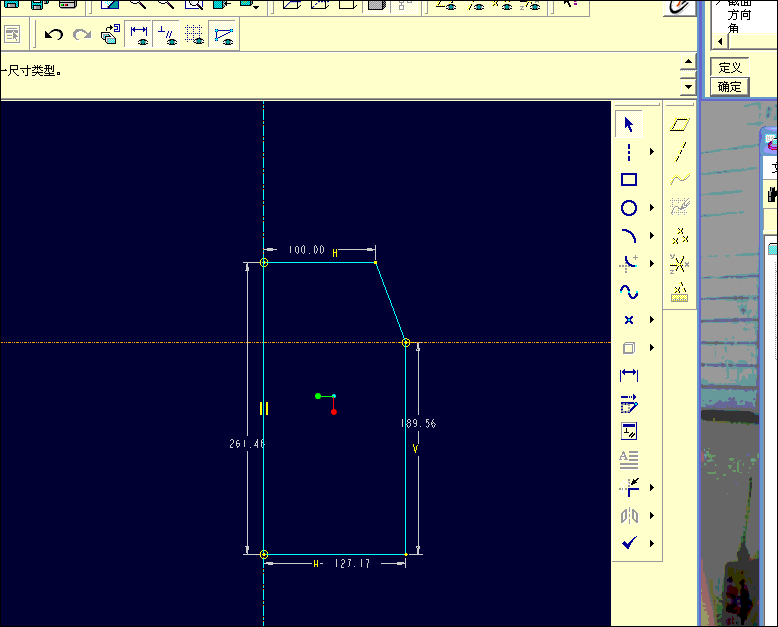
Task: Expand the trim tool flyout arrow
Action: [x=652, y=488]
